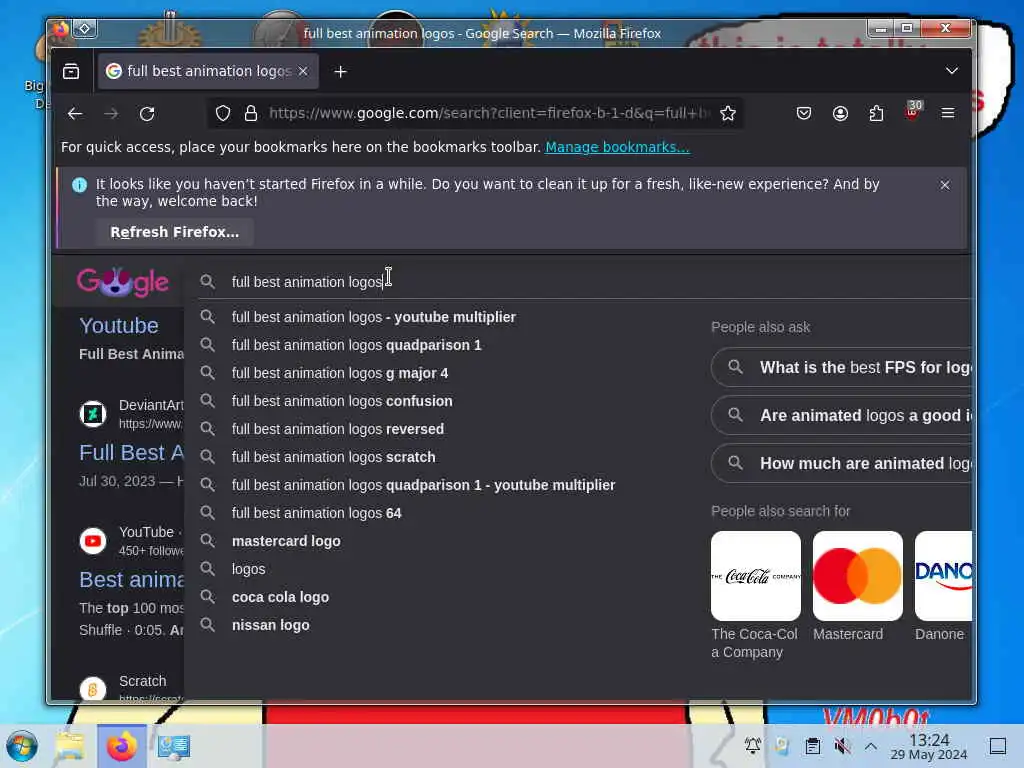
Task: Click the Scratch site favicon
Action: click(93, 689)
